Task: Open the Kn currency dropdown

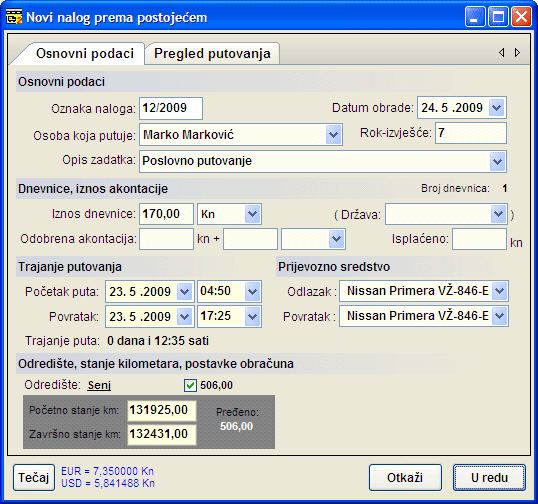Action: 253,214
